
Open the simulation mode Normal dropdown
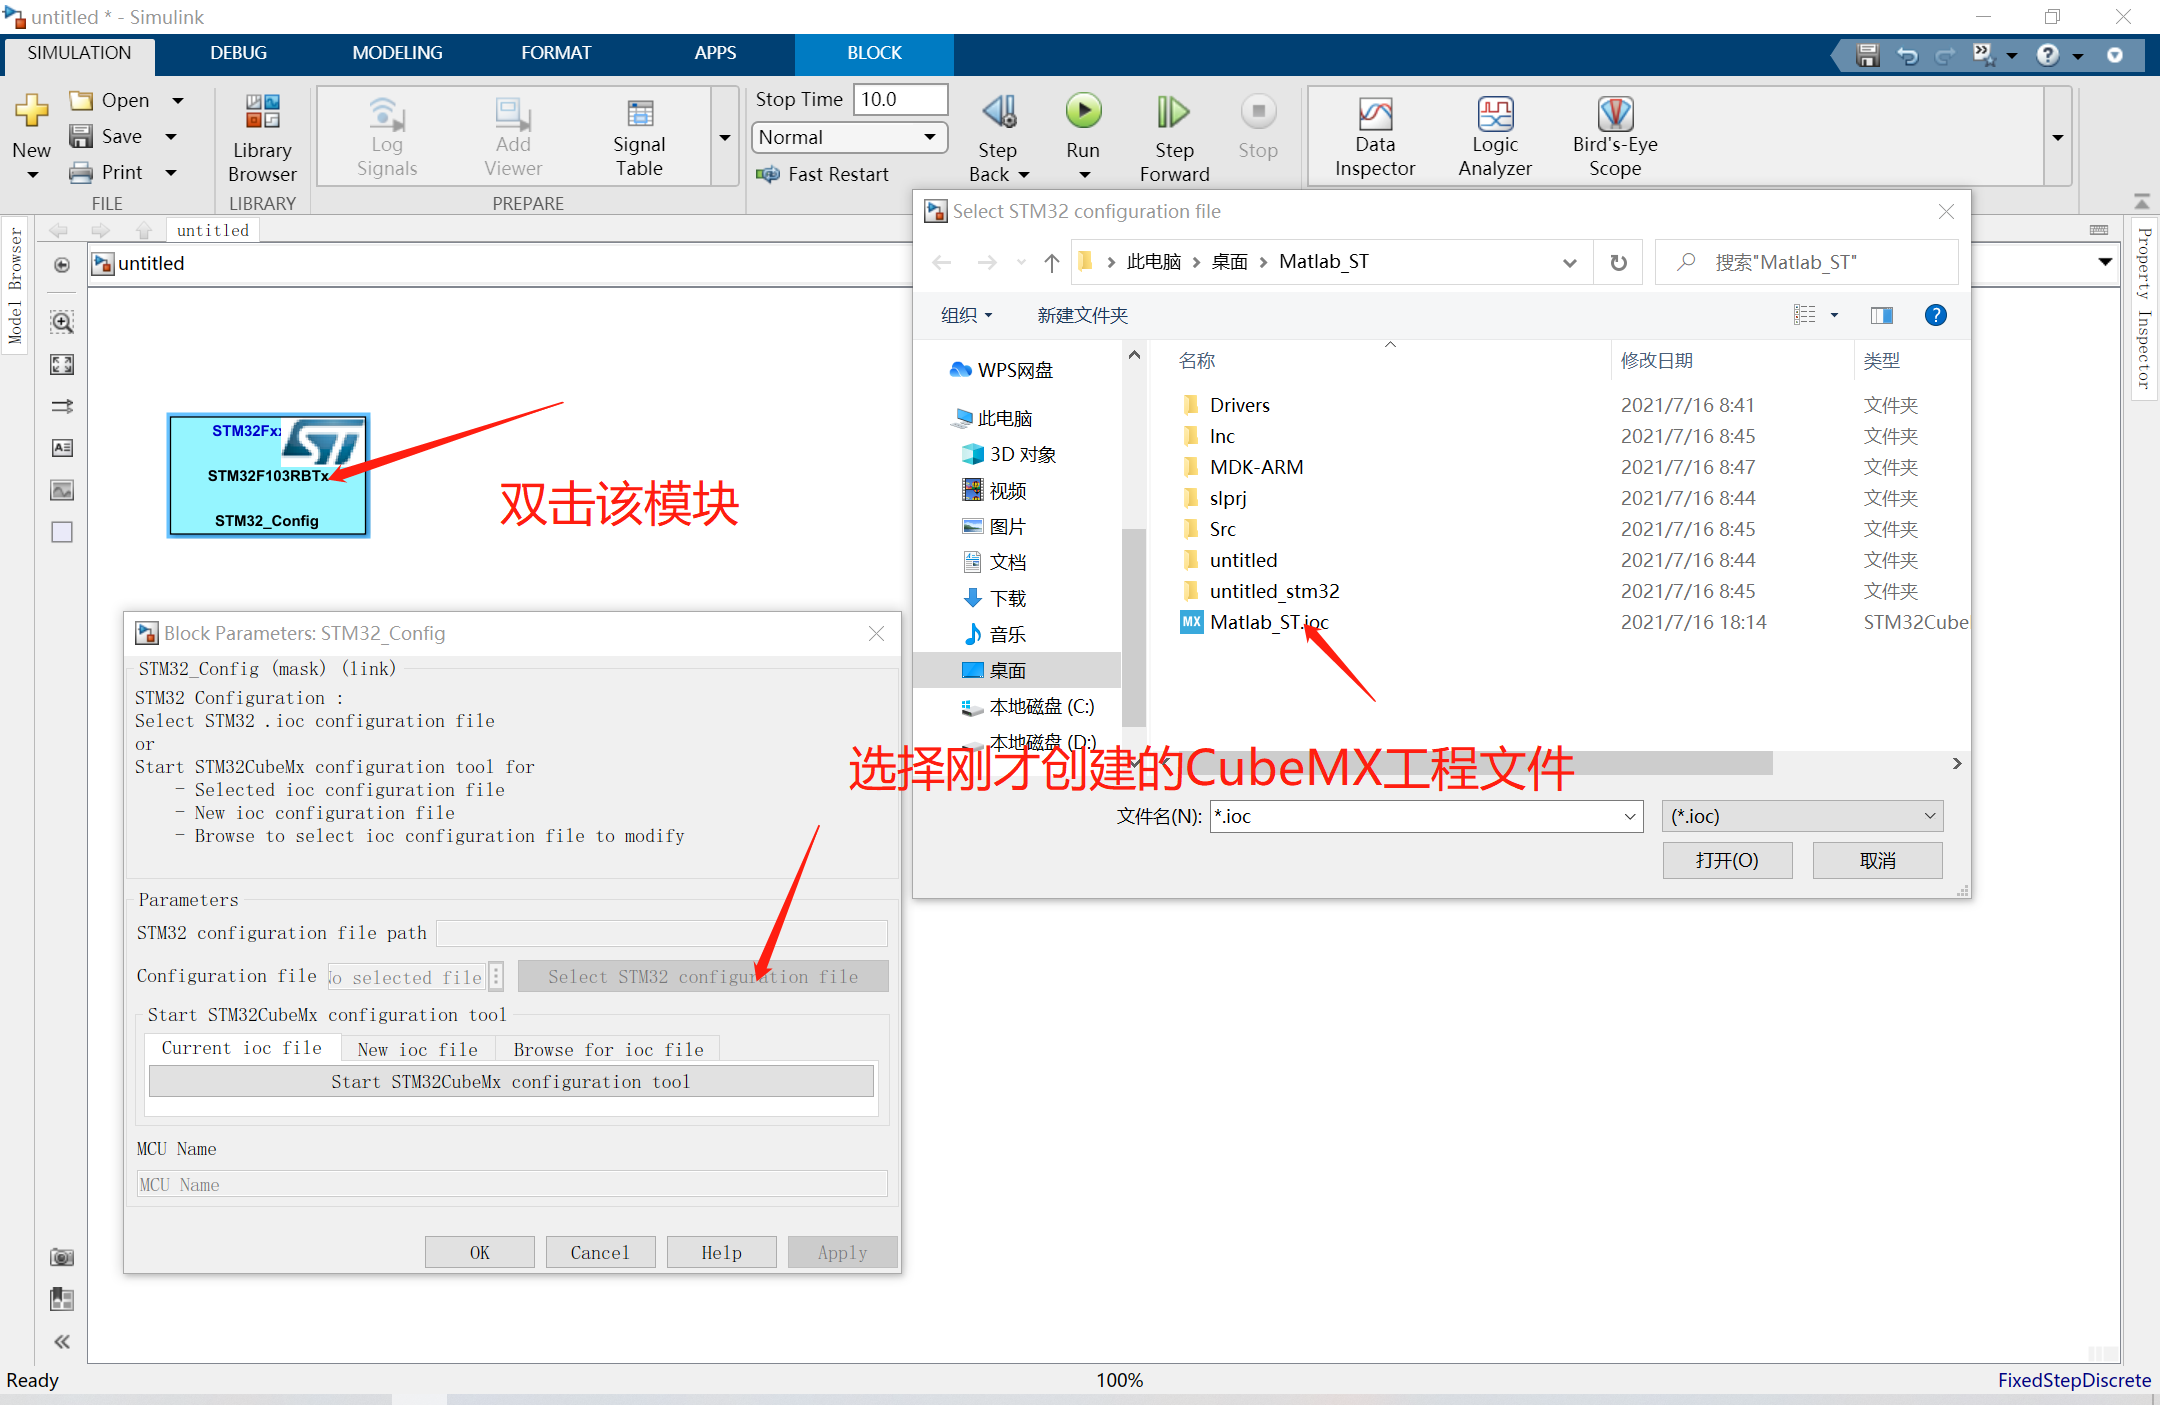pos(849,137)
